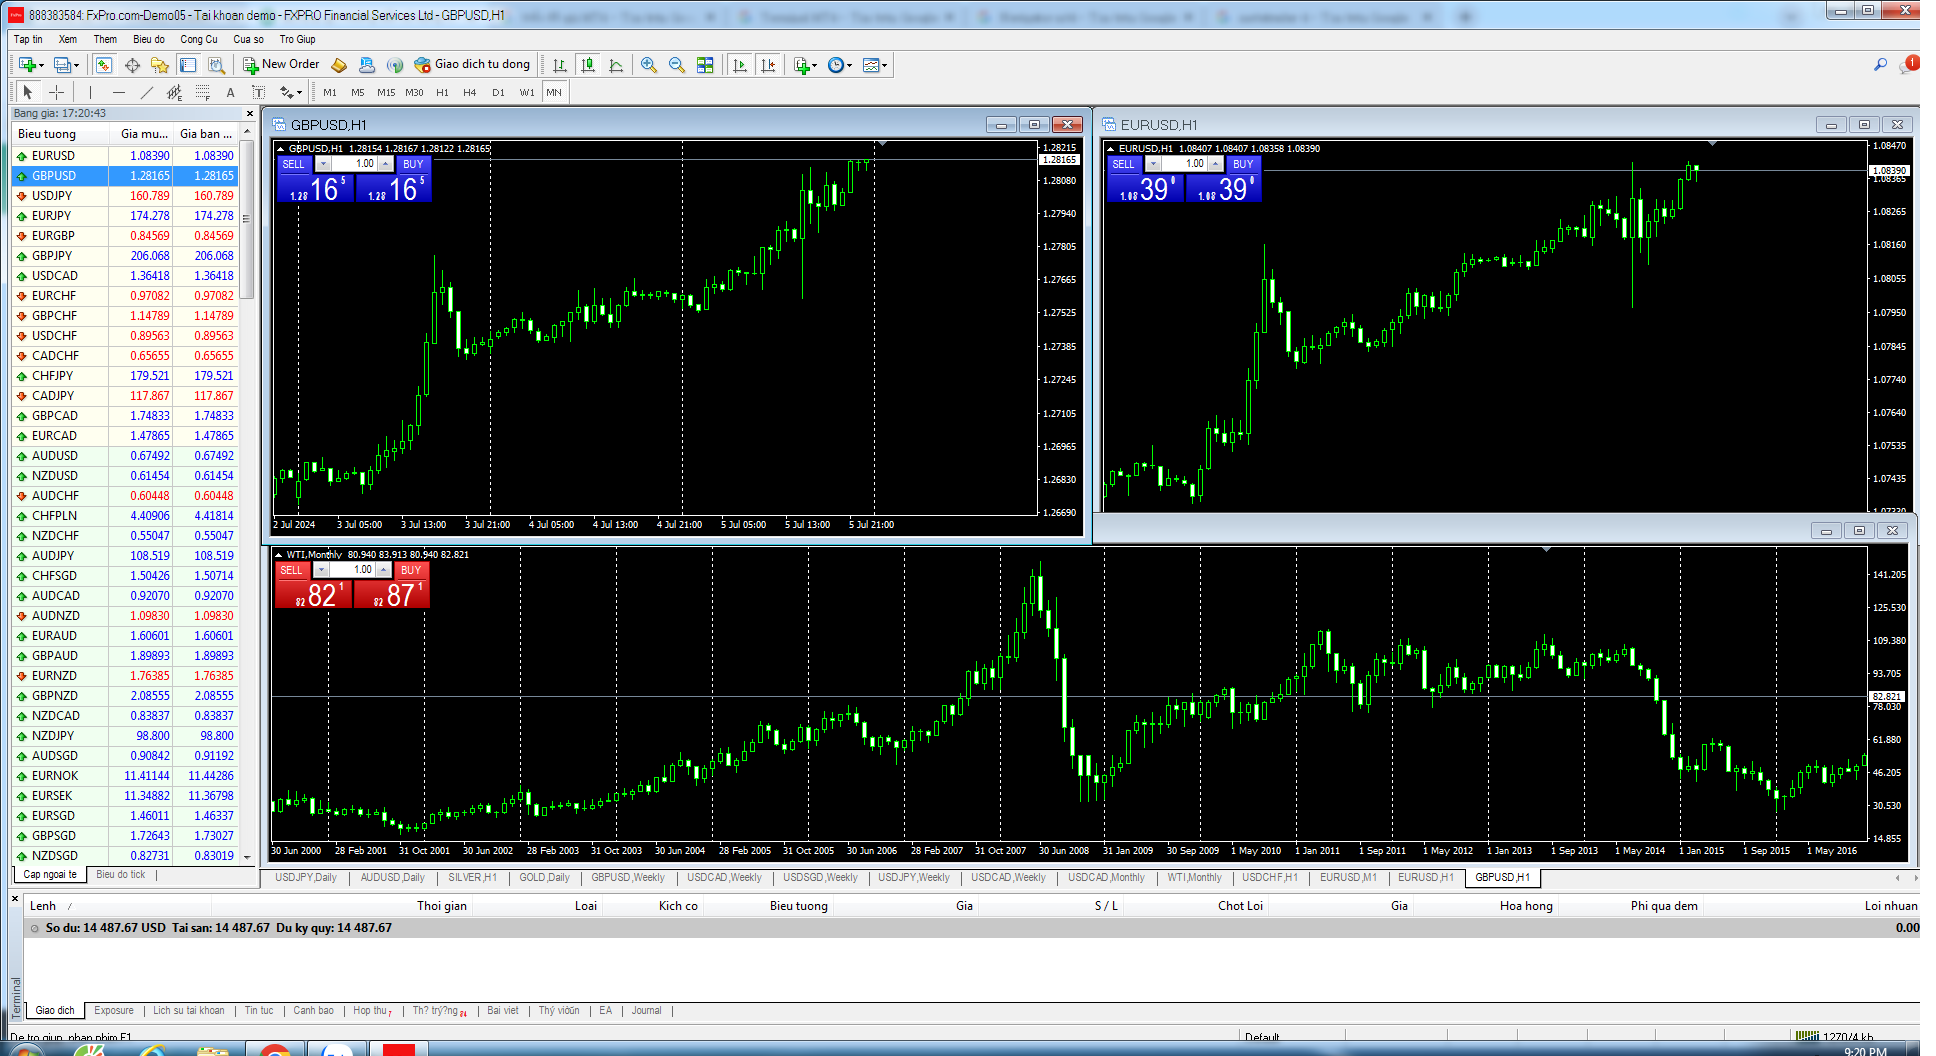
Task: Collapse GBPUSD one-click trading panel triangle
Action: pyautogui.click(x=281, y=149)
